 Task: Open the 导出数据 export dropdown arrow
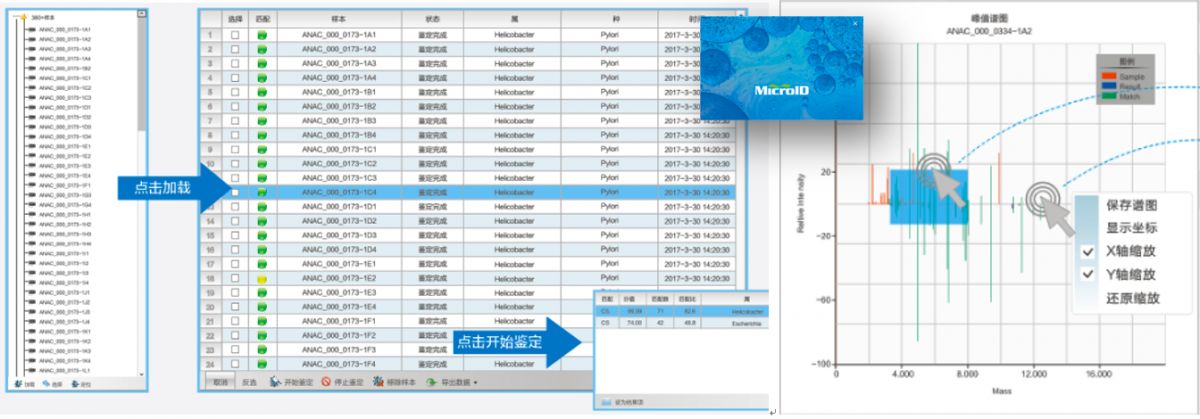coord(475,382)
